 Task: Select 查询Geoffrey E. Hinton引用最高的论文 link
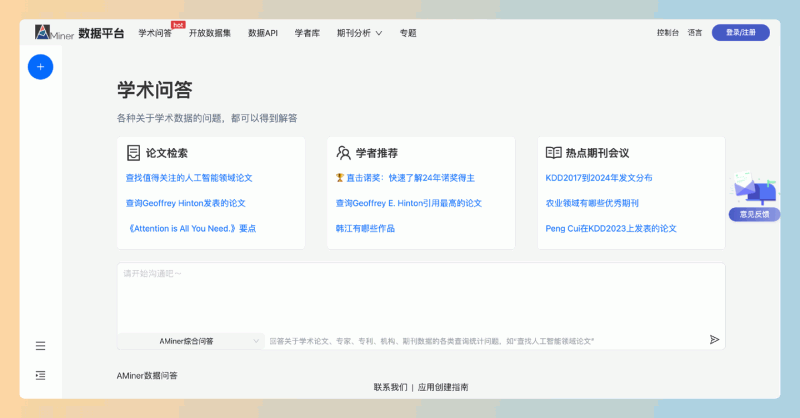[409, 203]
